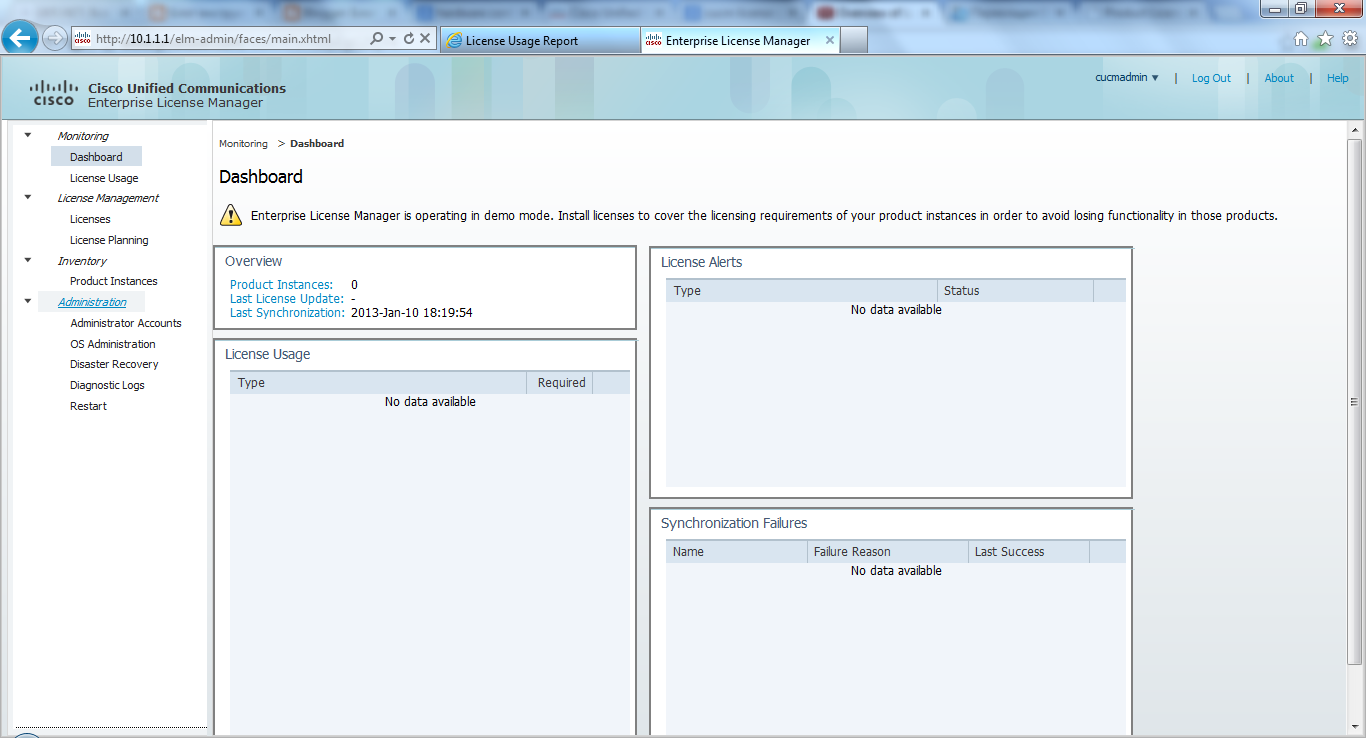Click the License Management section heading
Screen dimensions: 1366x738
pyautogui.click(x=108, y=198)
